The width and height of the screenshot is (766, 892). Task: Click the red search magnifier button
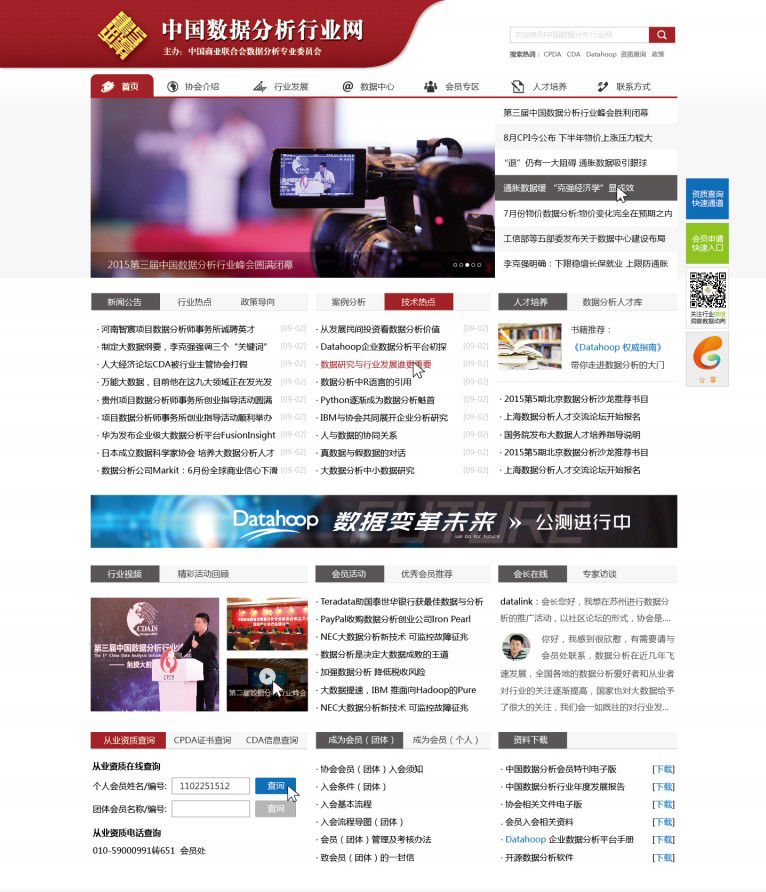click(x=661, y=35)
